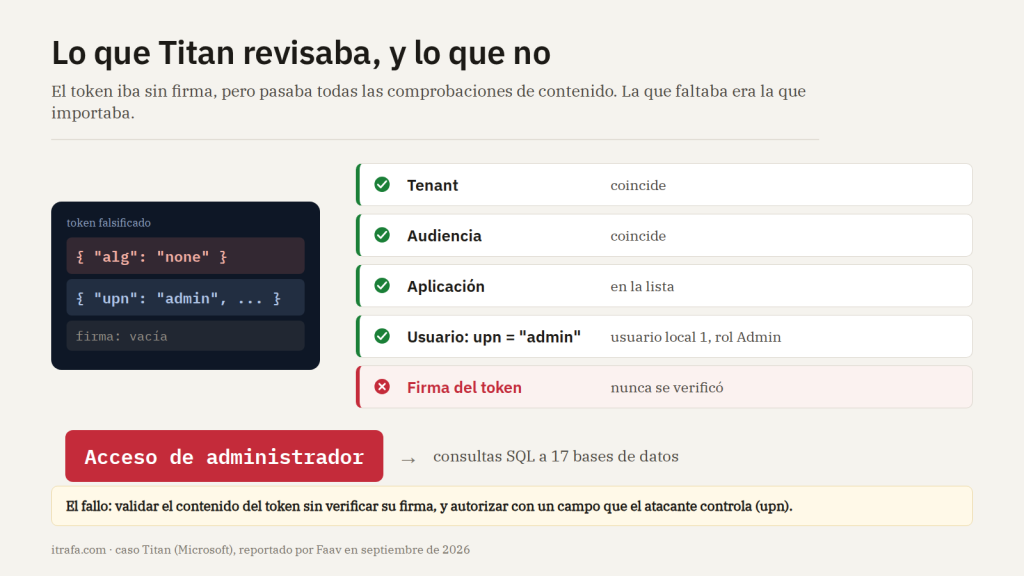This screenshot has width=1024, height=576.
Task: Click the itrafa.com footer source line
Action: click(261, 550)
